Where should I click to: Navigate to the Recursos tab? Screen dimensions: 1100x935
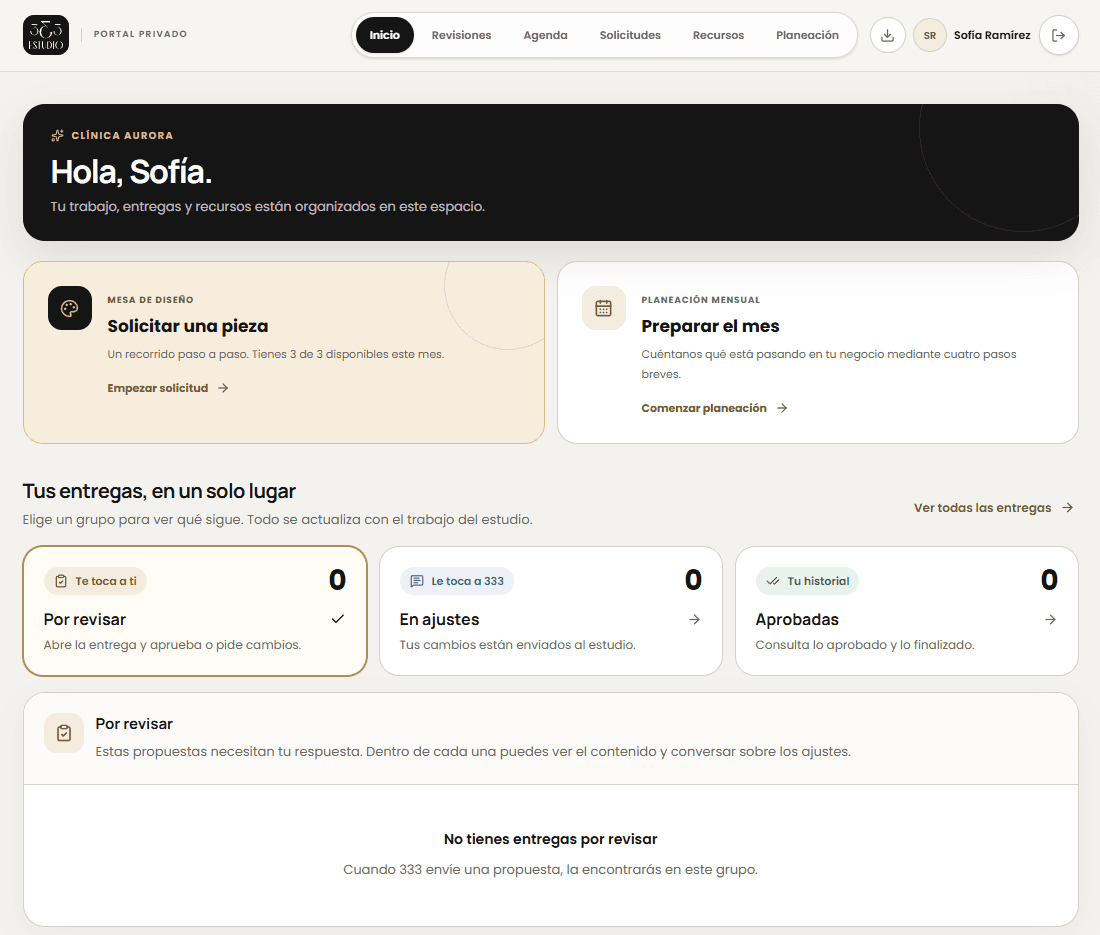tap(718, 35)
